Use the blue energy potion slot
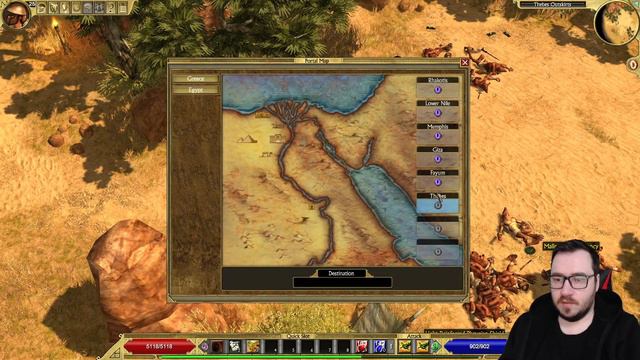This screenshot has height=360, width=640. point(379,346)
